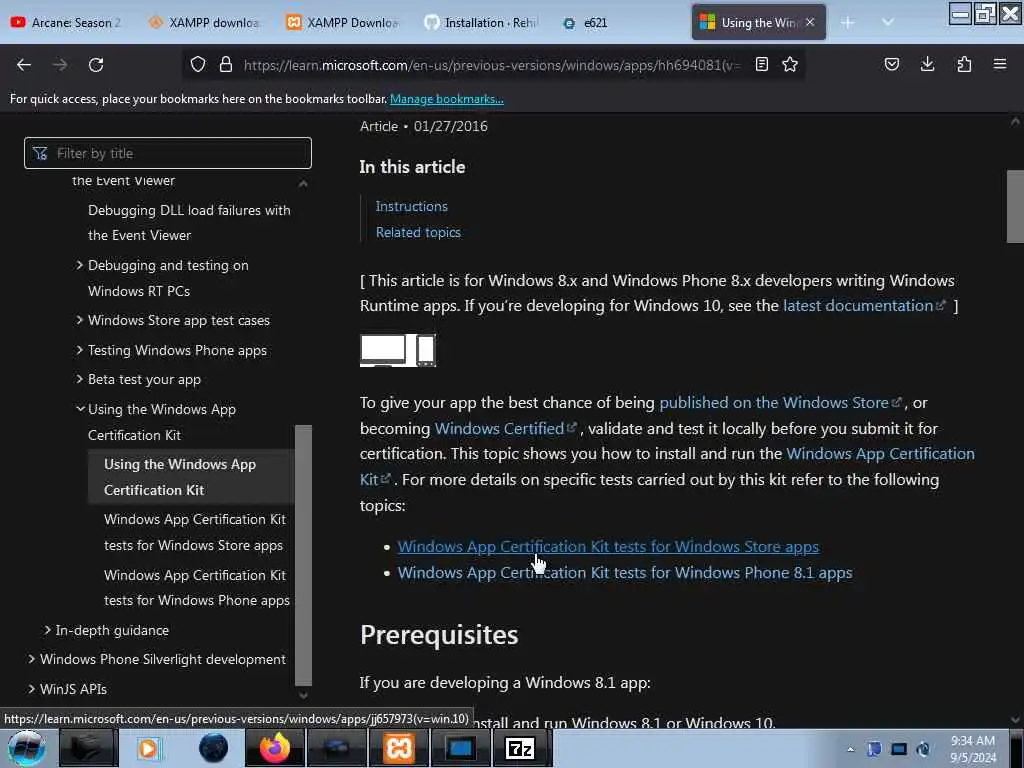
Task: Collapse Using the Windows App Certification Kit
Action: [x=80, y=409]
